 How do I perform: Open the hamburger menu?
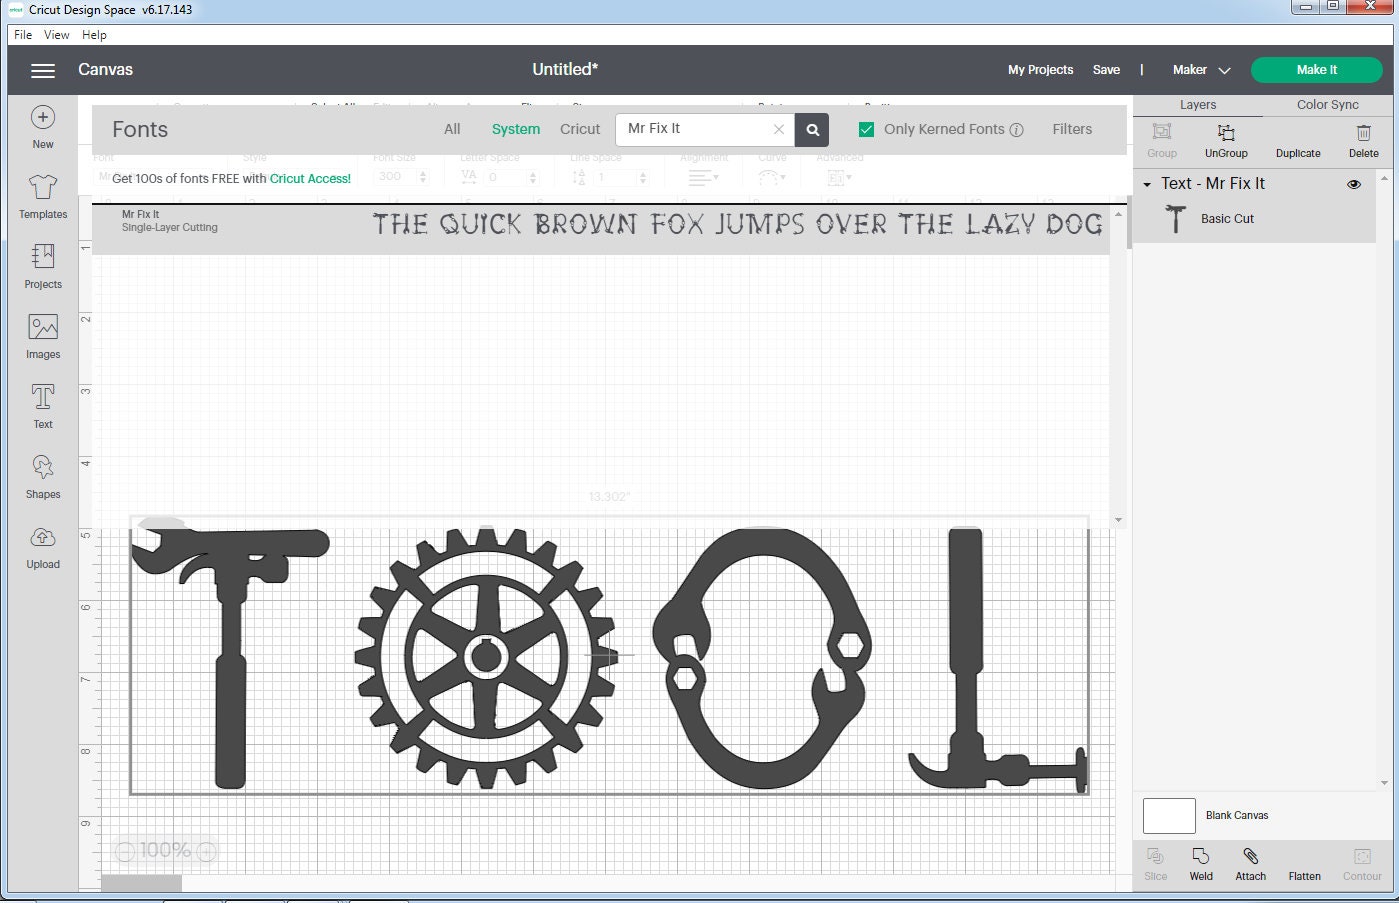(x=42, y=70)
